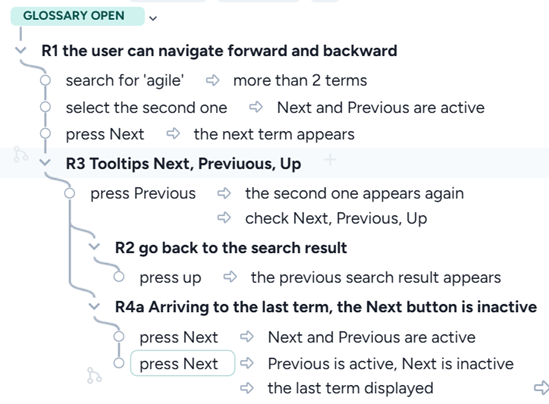
Task: Click the arrow icon before check Next, Previous, Up
Action: tap(224, 218)
